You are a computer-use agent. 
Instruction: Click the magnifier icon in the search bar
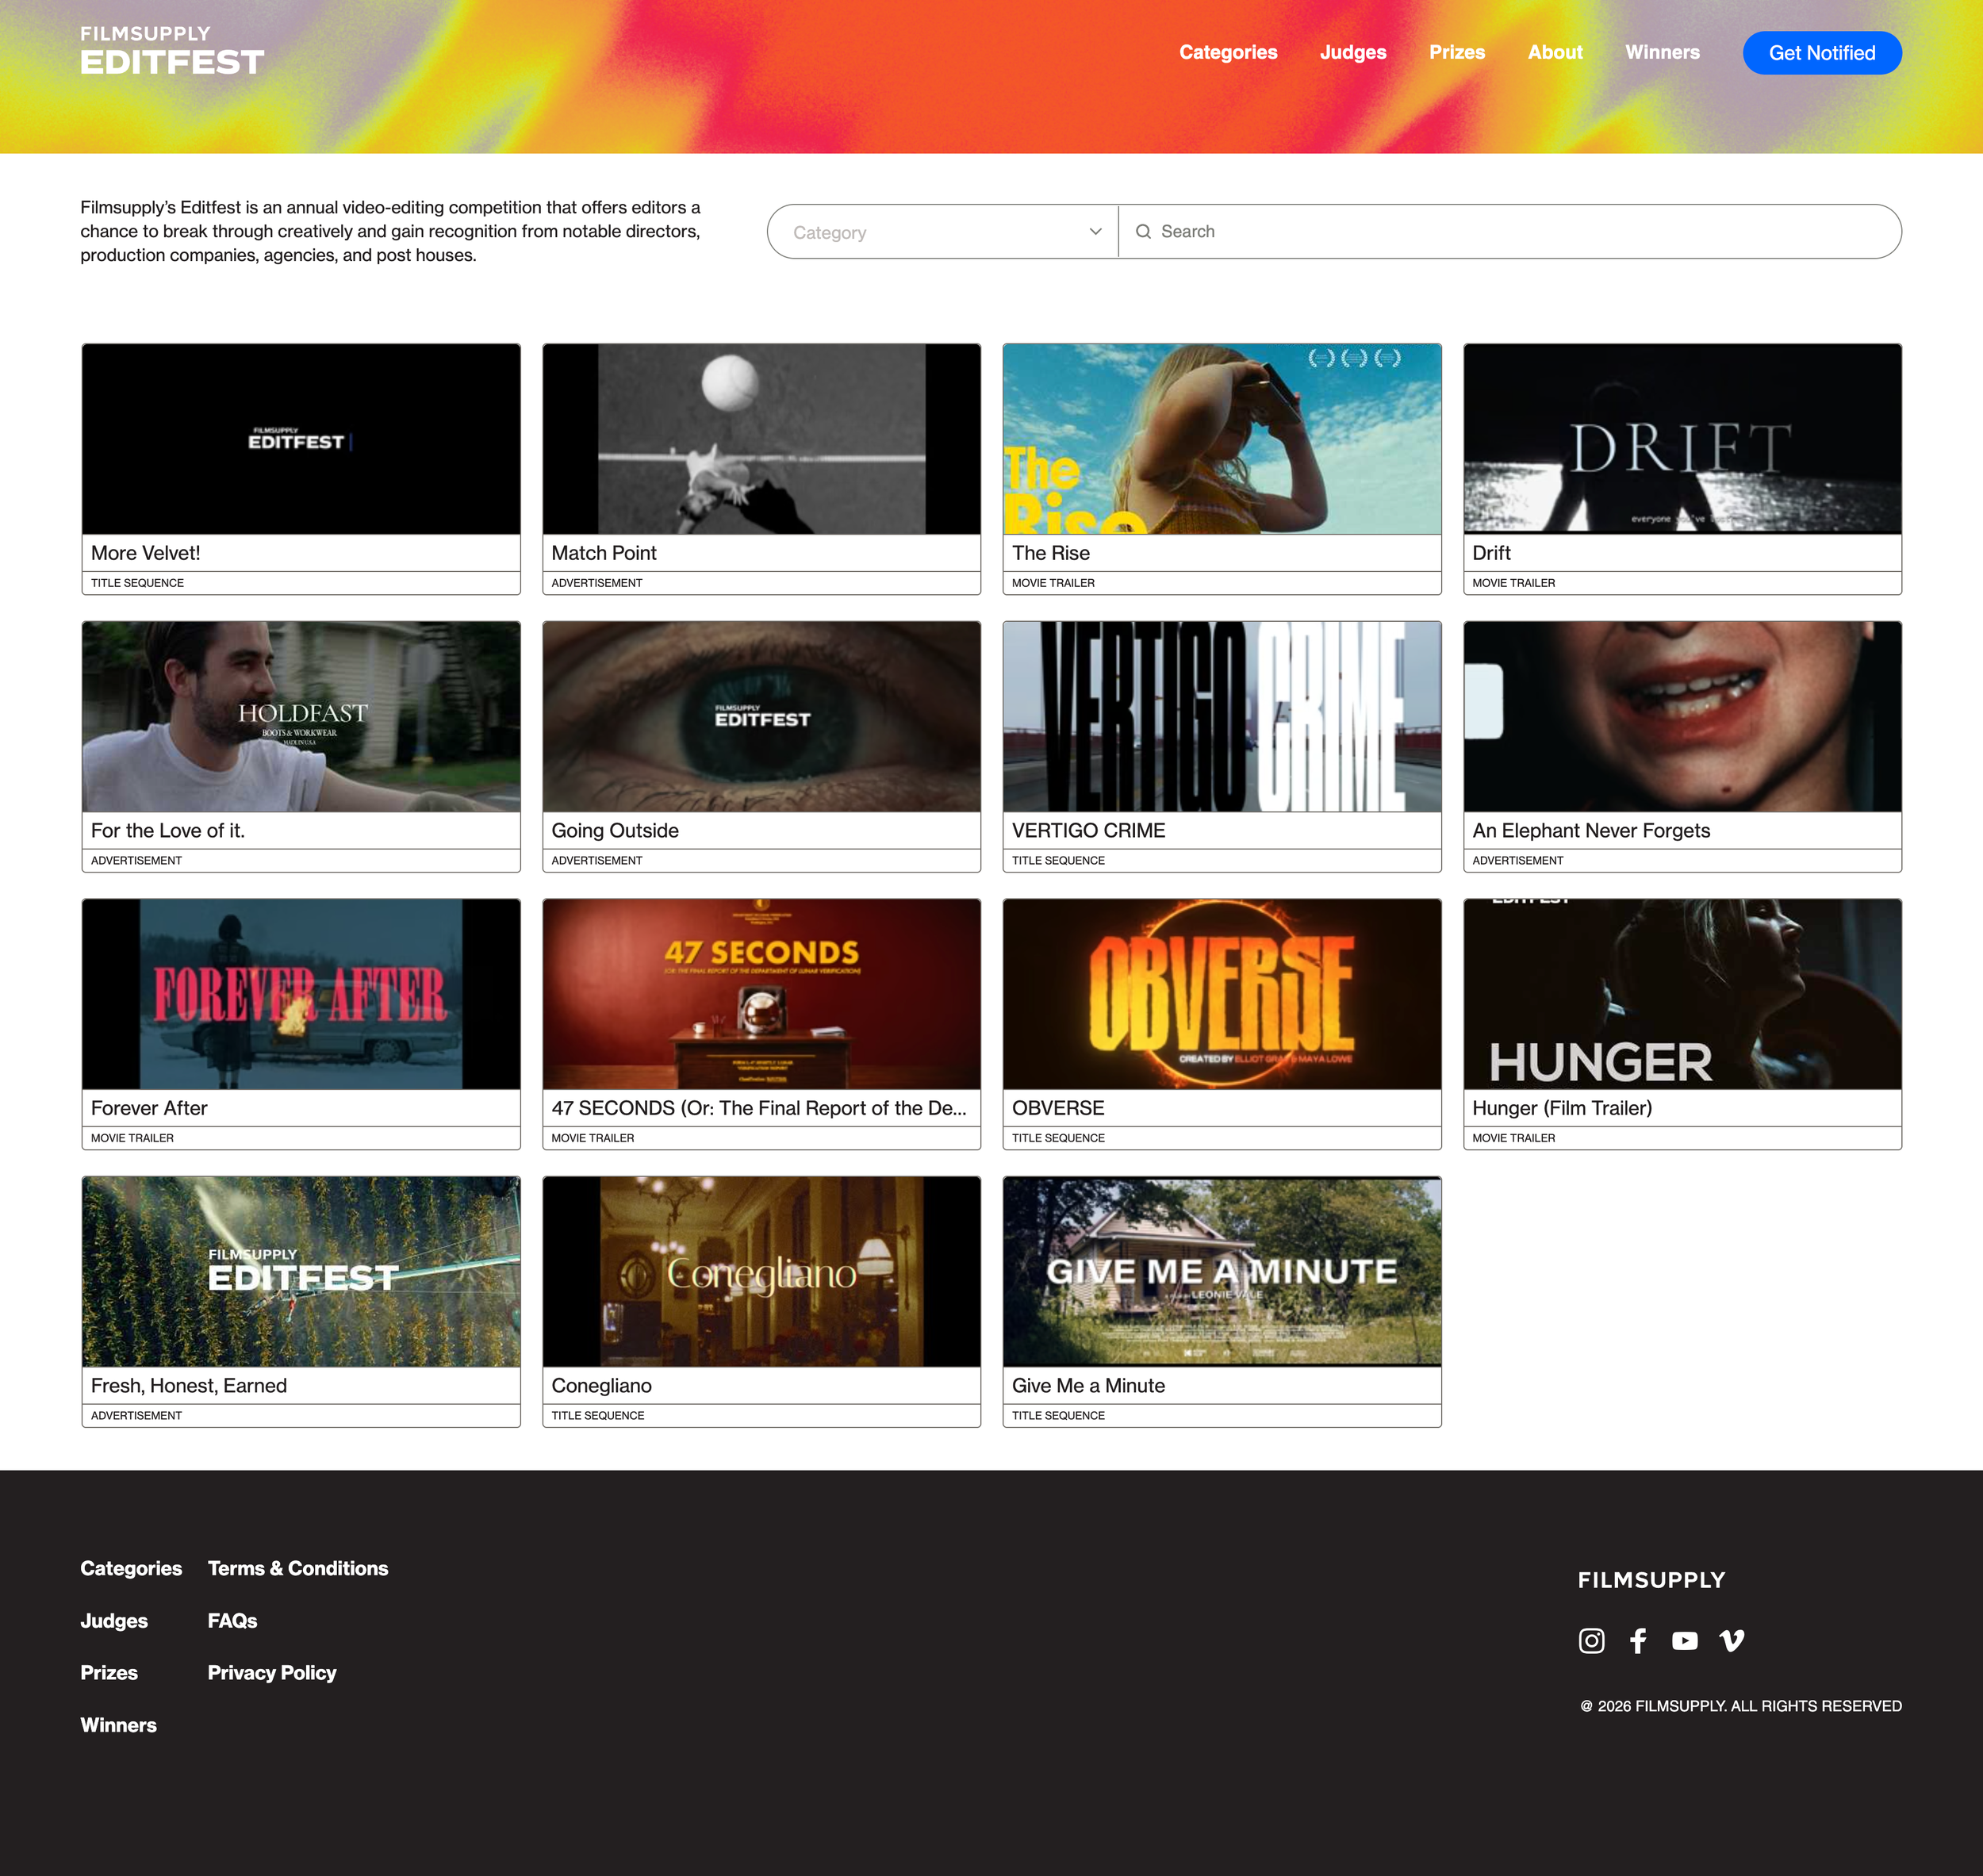(x=1143, y=232)
